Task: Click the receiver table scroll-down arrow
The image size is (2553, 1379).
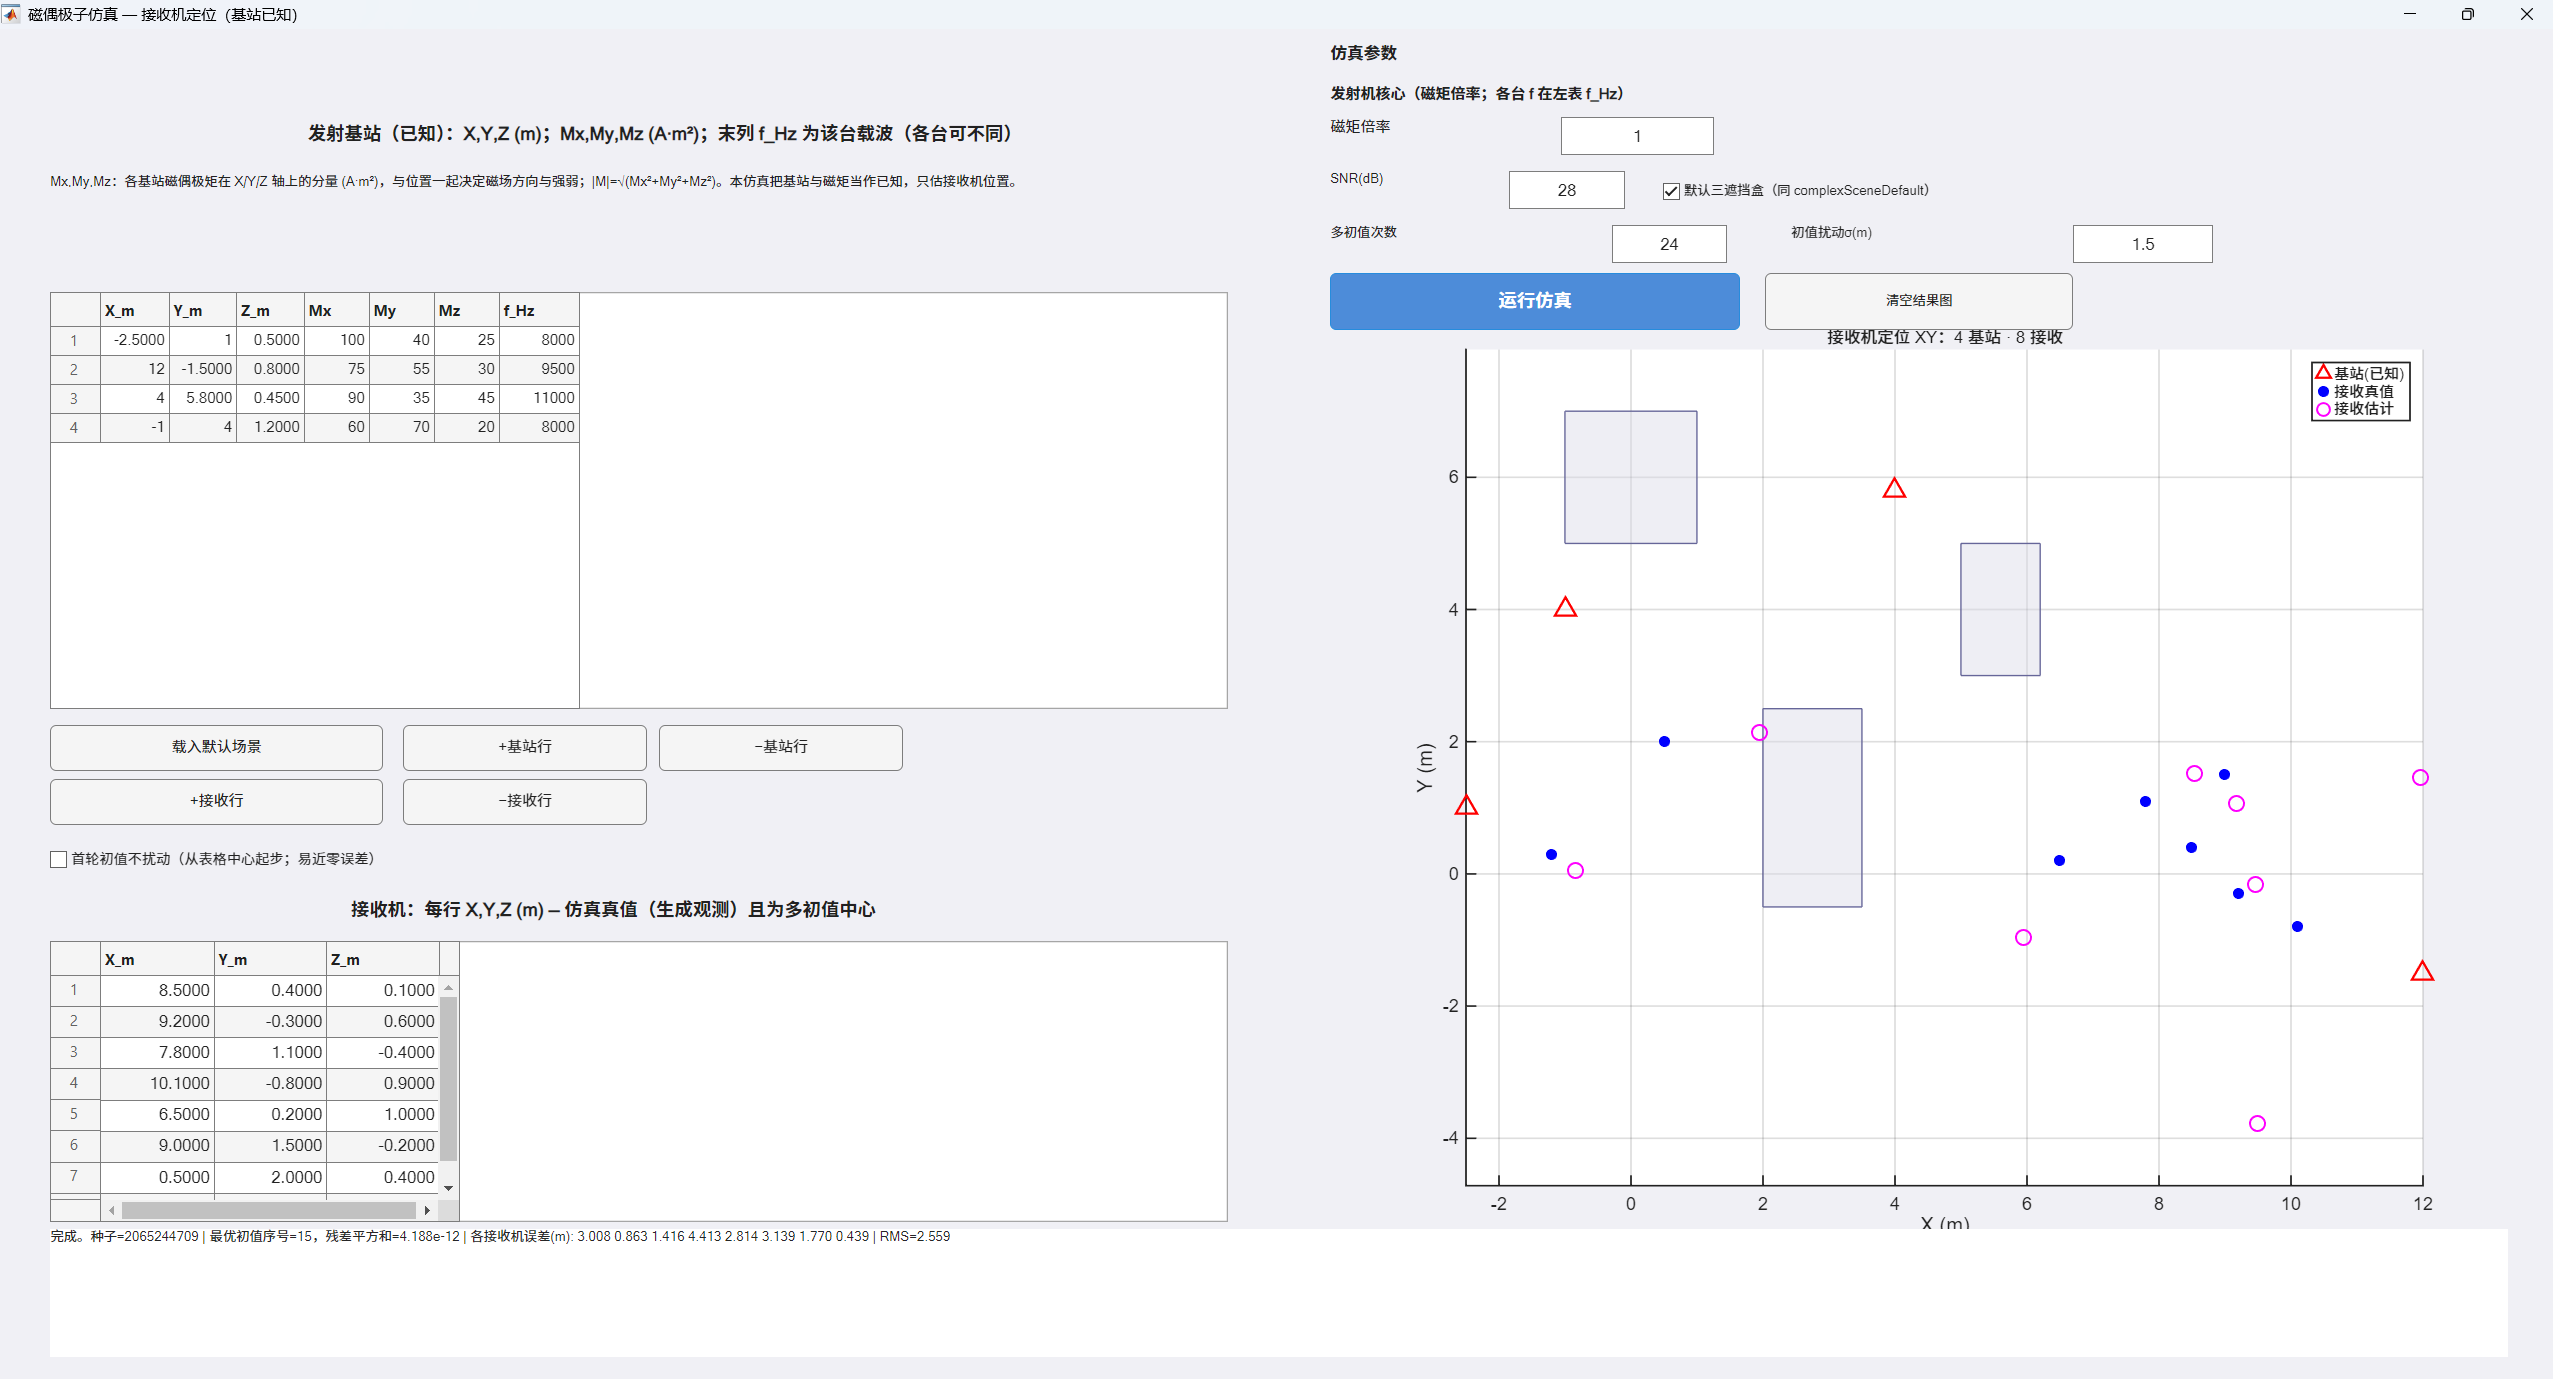Action: click(449, 1188)
